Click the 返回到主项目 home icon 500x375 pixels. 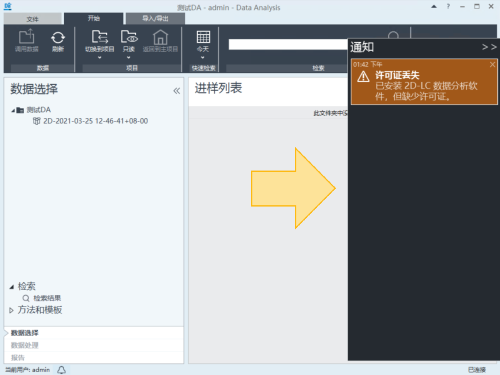coord(160,37)
